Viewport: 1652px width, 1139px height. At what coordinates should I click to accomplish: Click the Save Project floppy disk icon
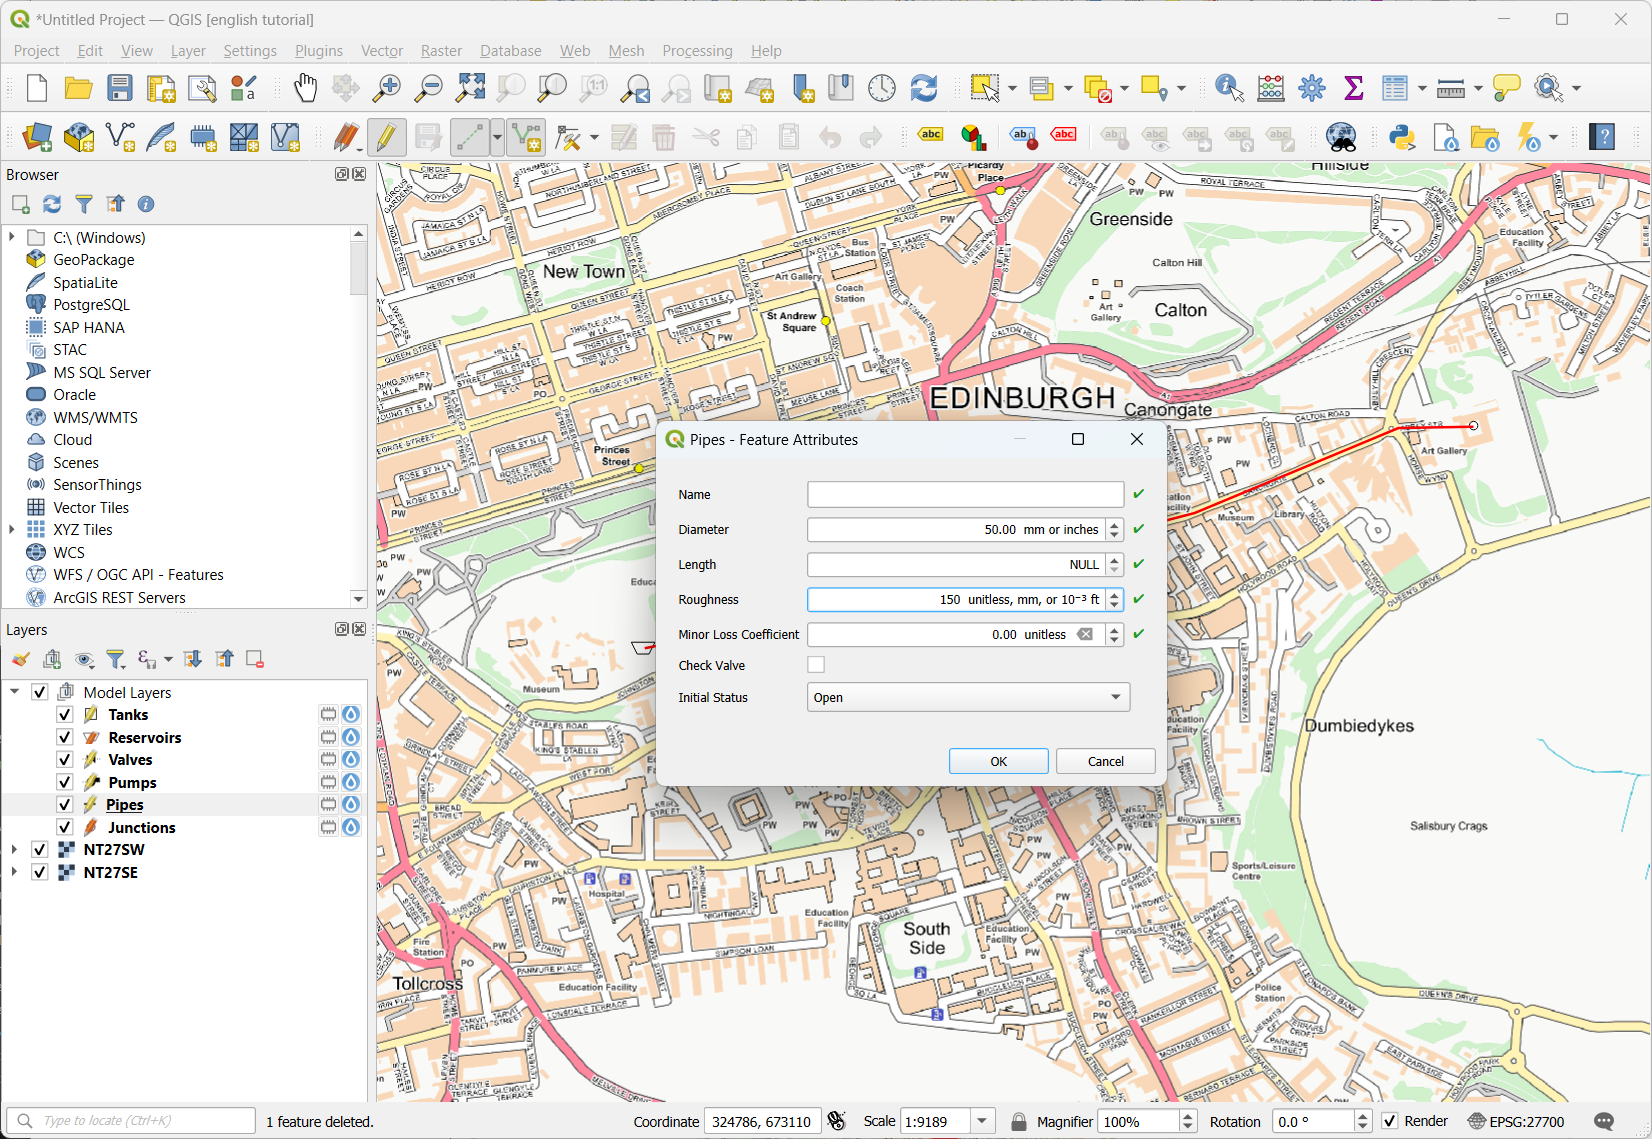[x=120, y=88]
